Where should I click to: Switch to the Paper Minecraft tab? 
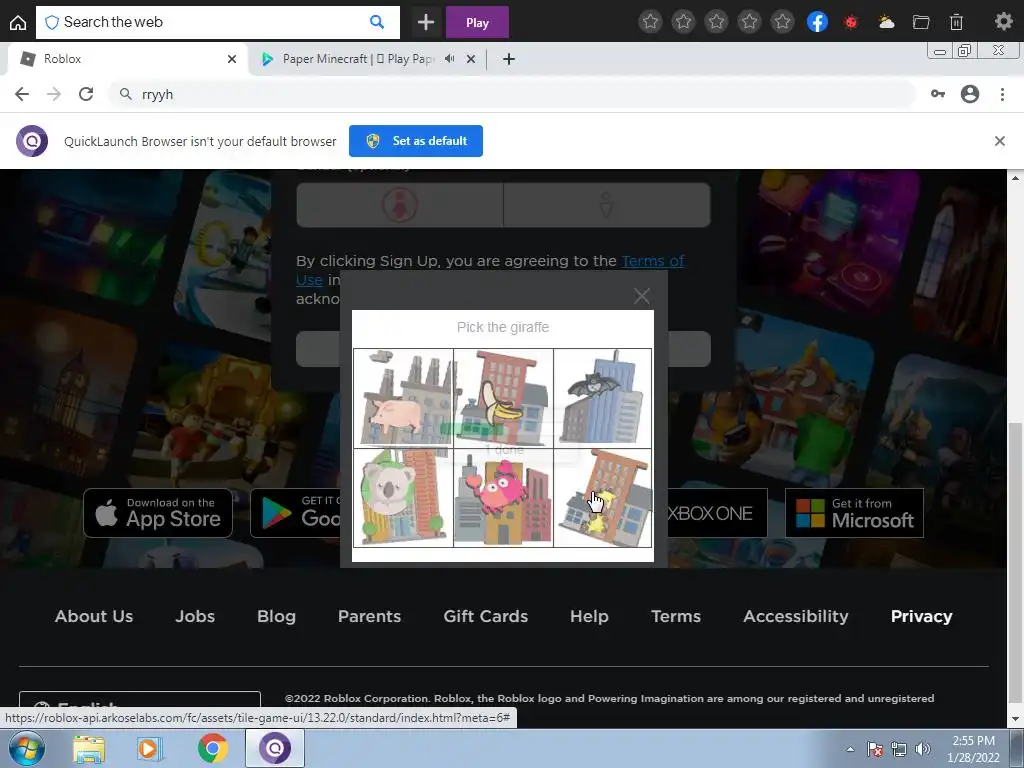coord(359,59)
